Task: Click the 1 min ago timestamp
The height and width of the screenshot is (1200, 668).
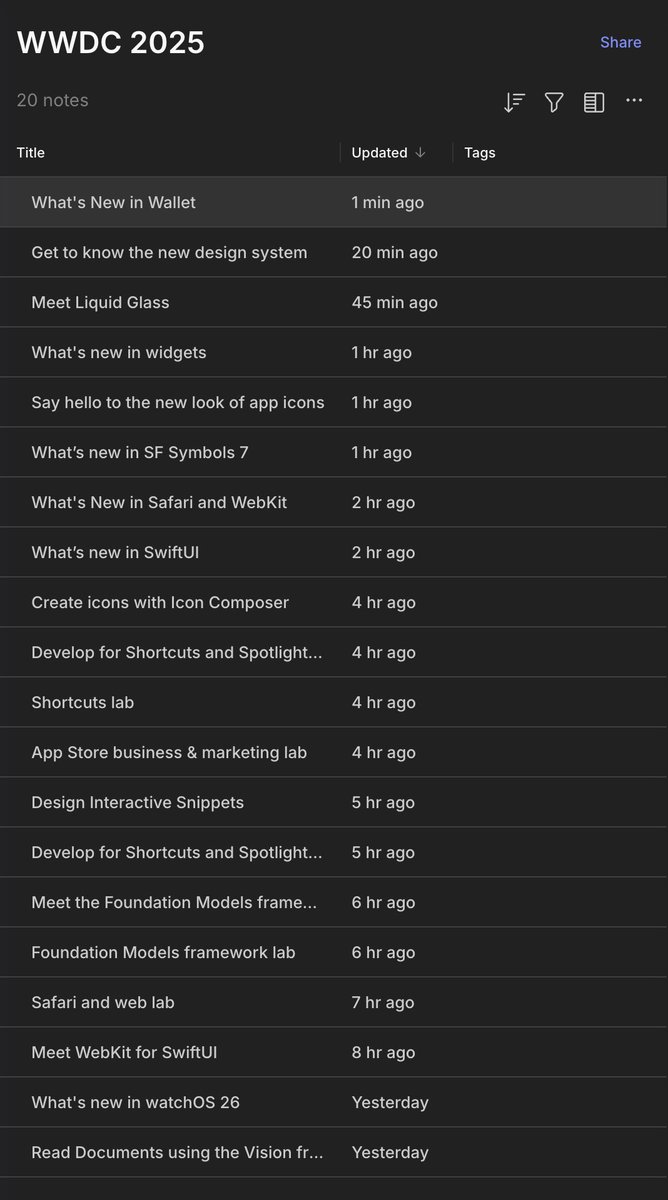Action: [x=388, y=202]
